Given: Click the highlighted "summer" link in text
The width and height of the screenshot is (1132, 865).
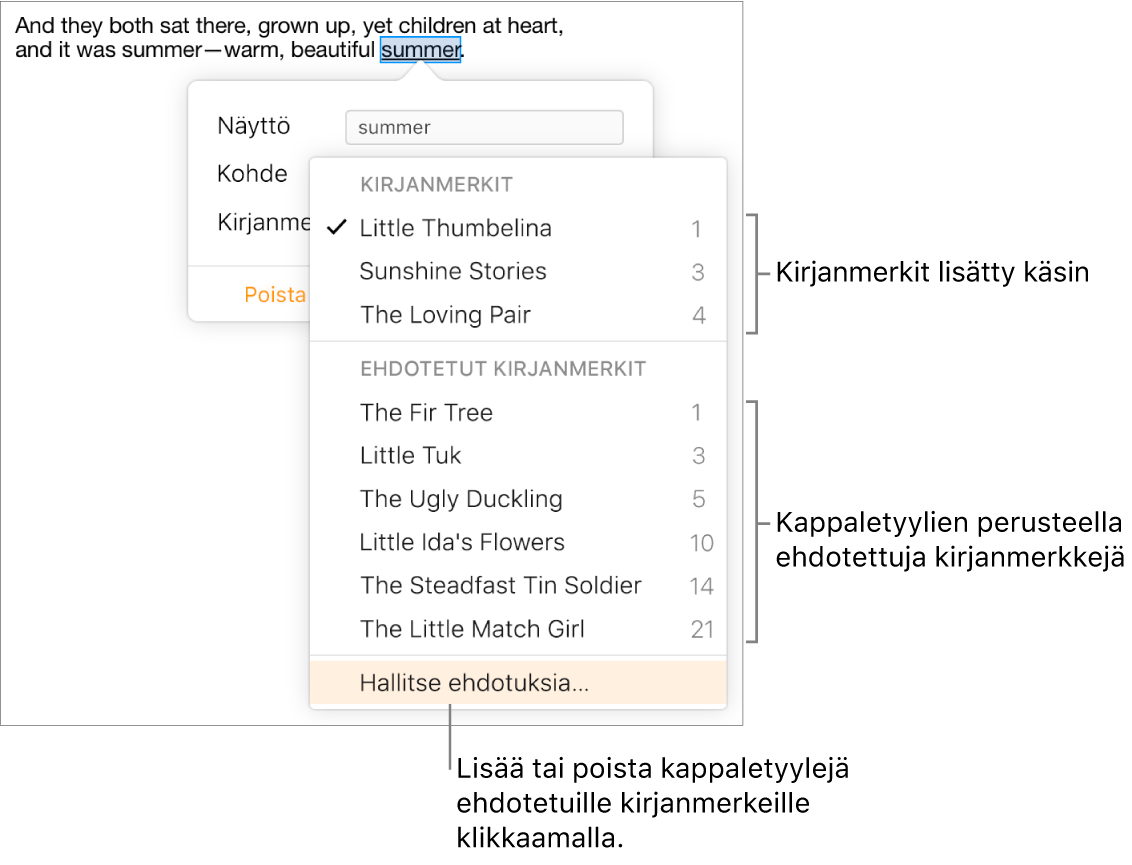Looking at the screenshot, I should (420, 50).
